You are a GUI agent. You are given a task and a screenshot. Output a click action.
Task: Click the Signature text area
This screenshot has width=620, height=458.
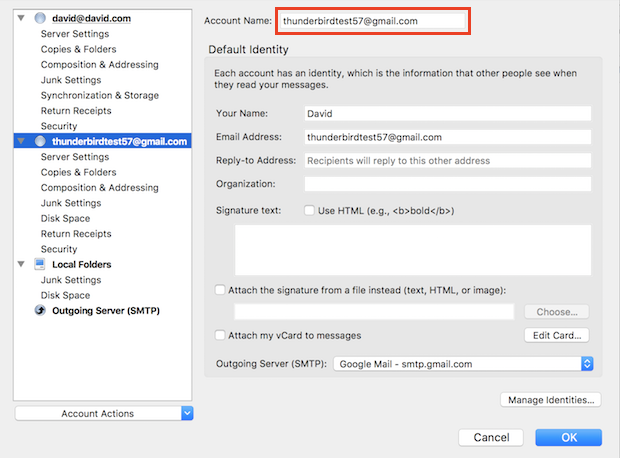coord(413,250)
